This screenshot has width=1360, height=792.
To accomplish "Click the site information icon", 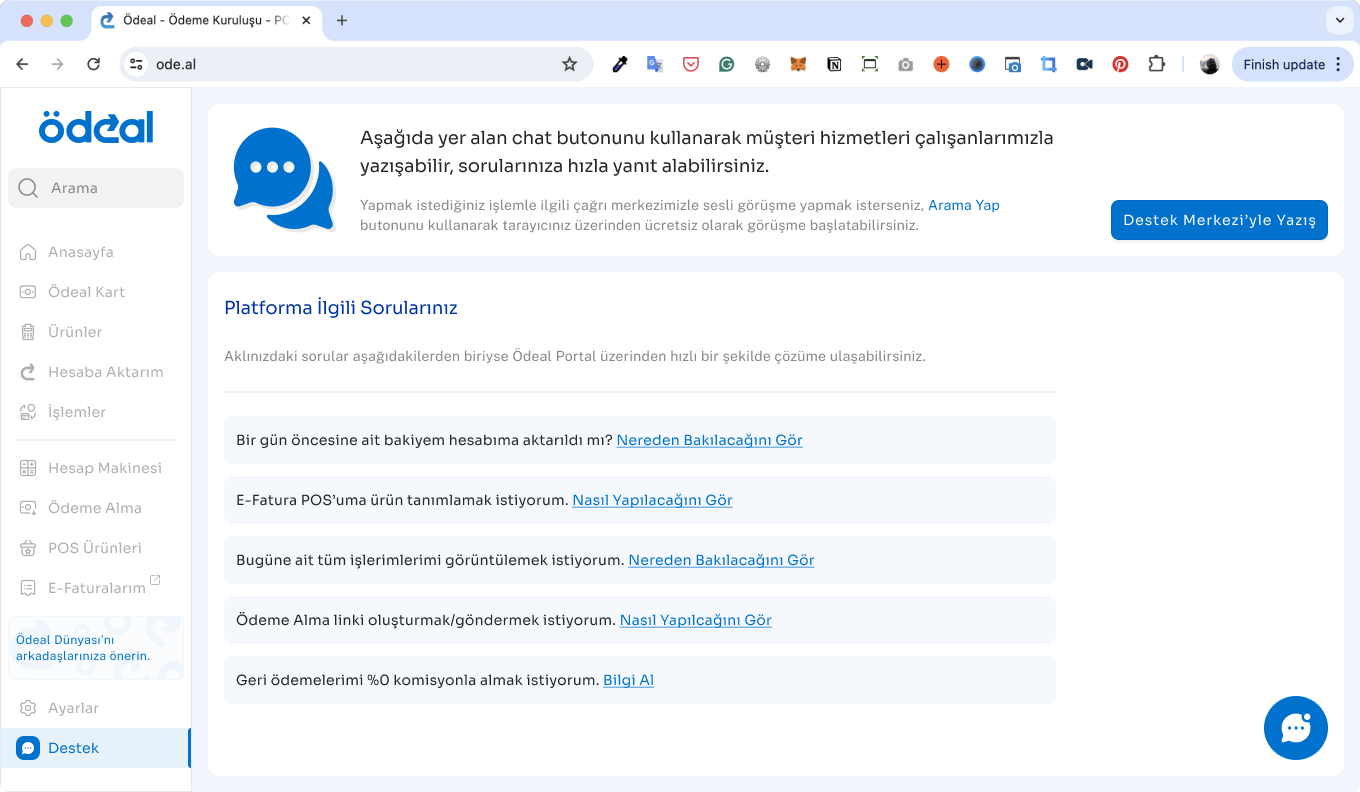I will coord(137,64).
